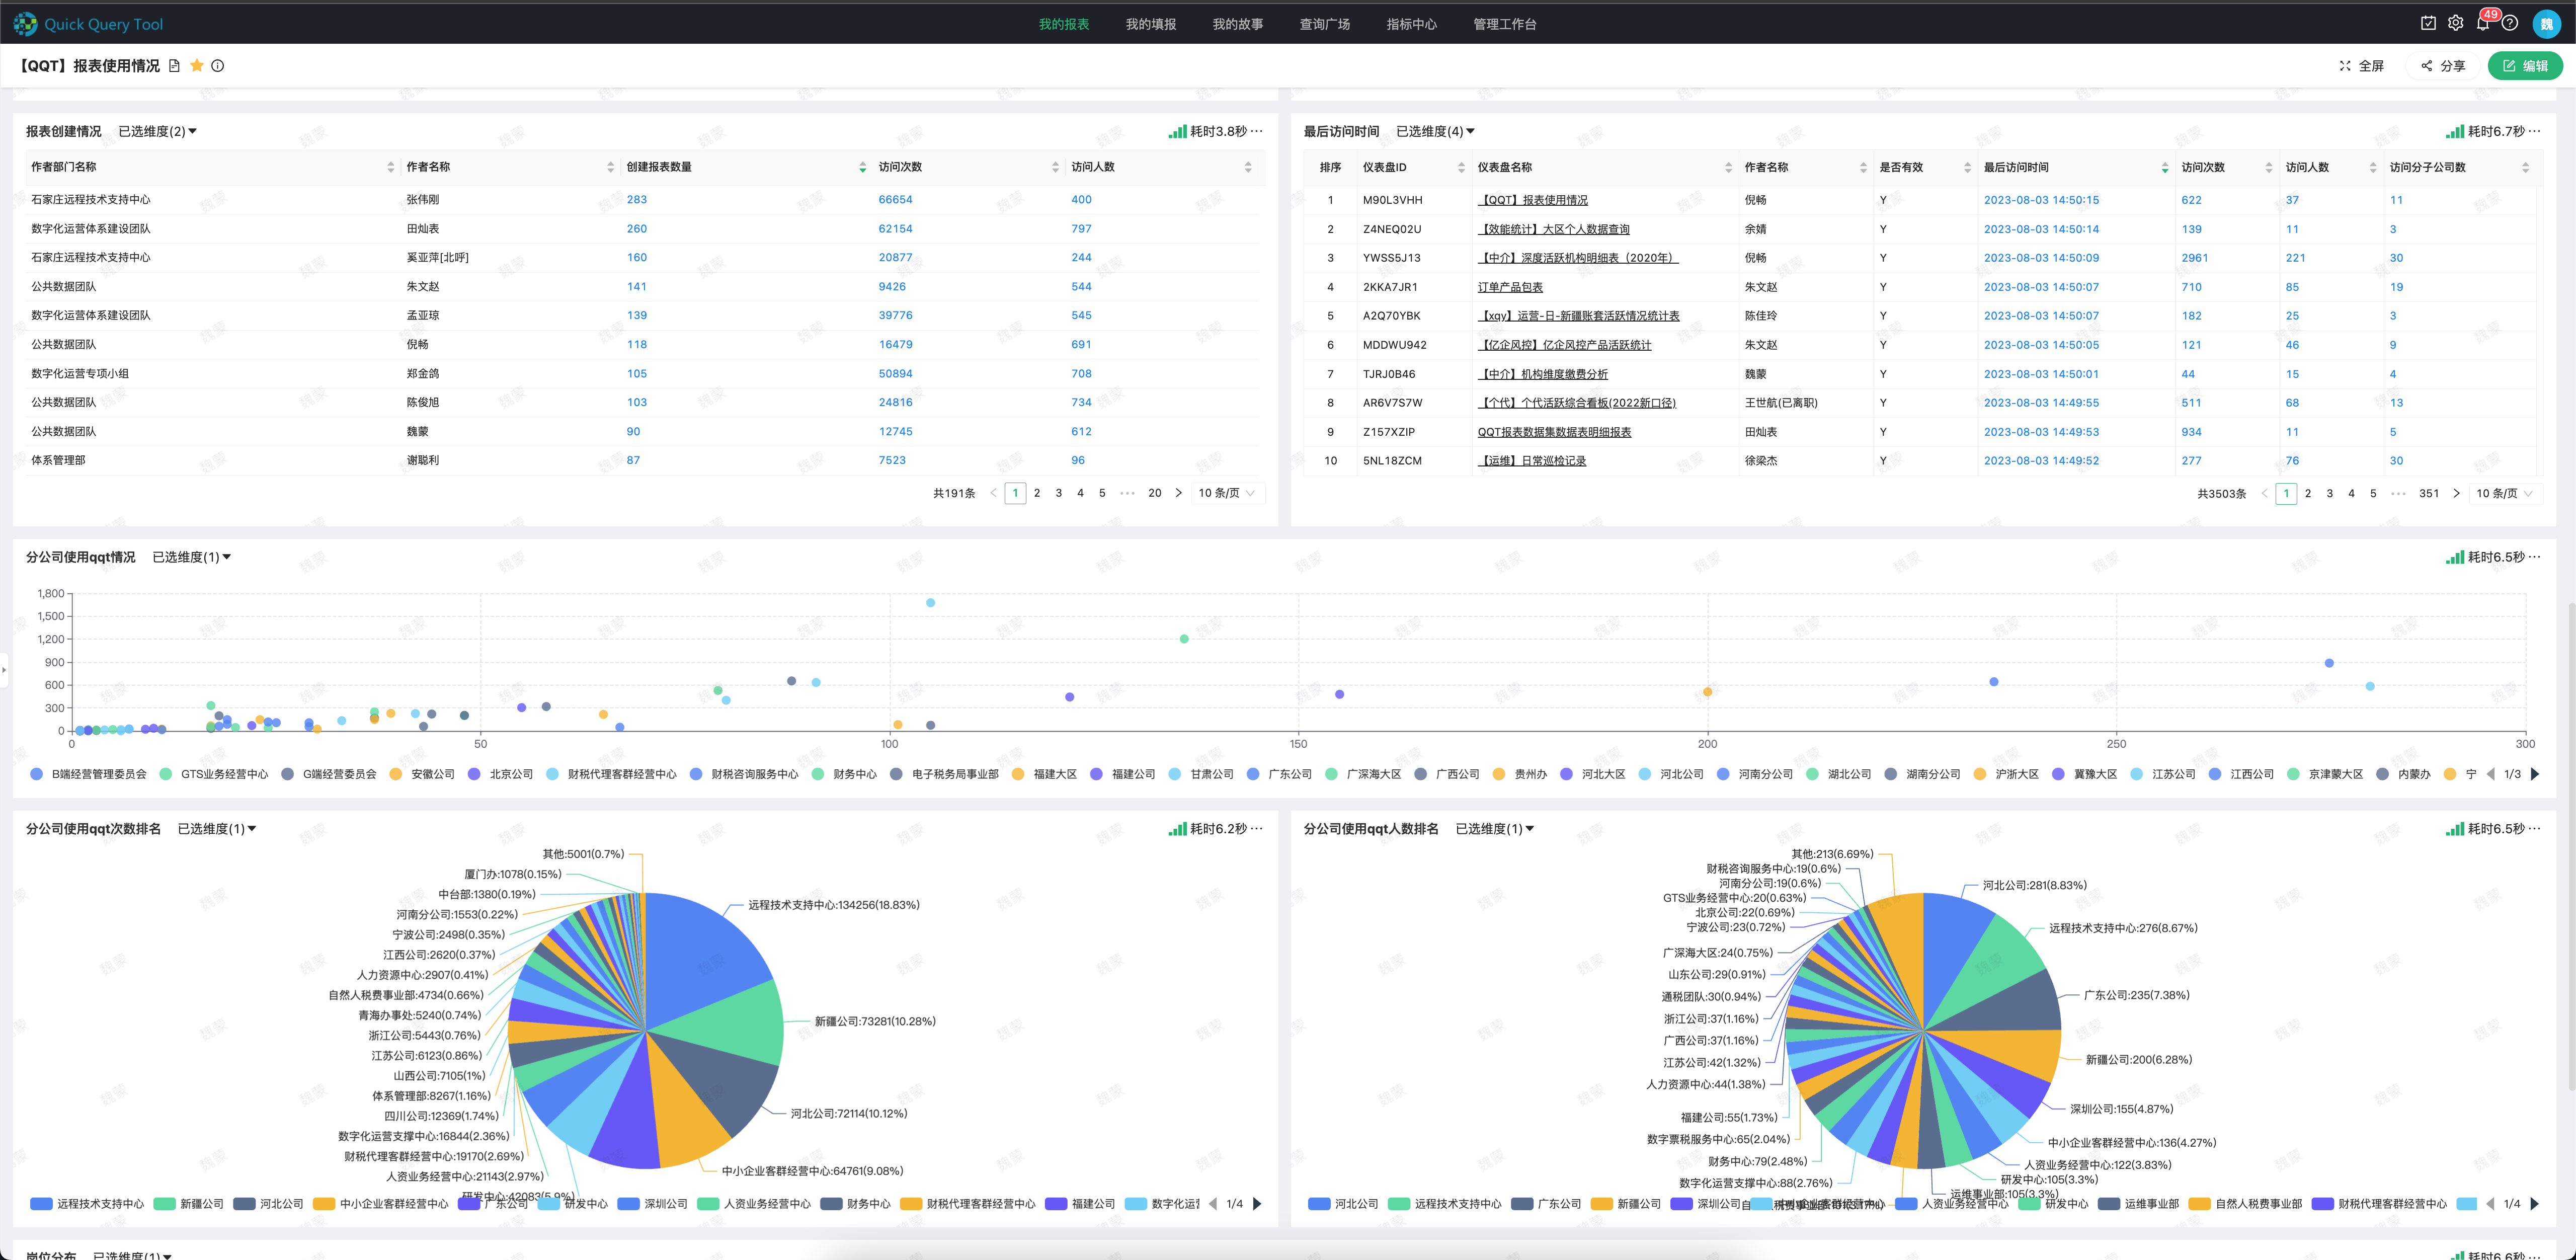Click the green 编辑 button
2576x1260 pixels.
2525,66
